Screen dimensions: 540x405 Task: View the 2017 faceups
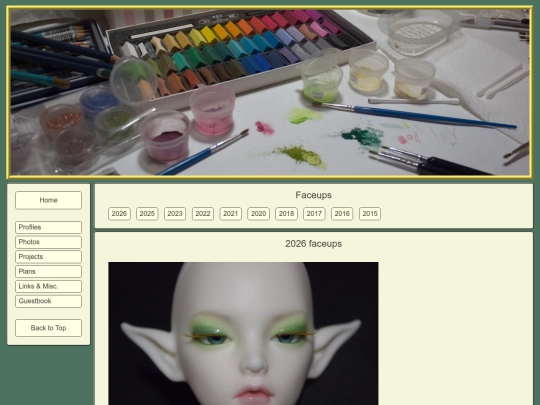(314, 214)
